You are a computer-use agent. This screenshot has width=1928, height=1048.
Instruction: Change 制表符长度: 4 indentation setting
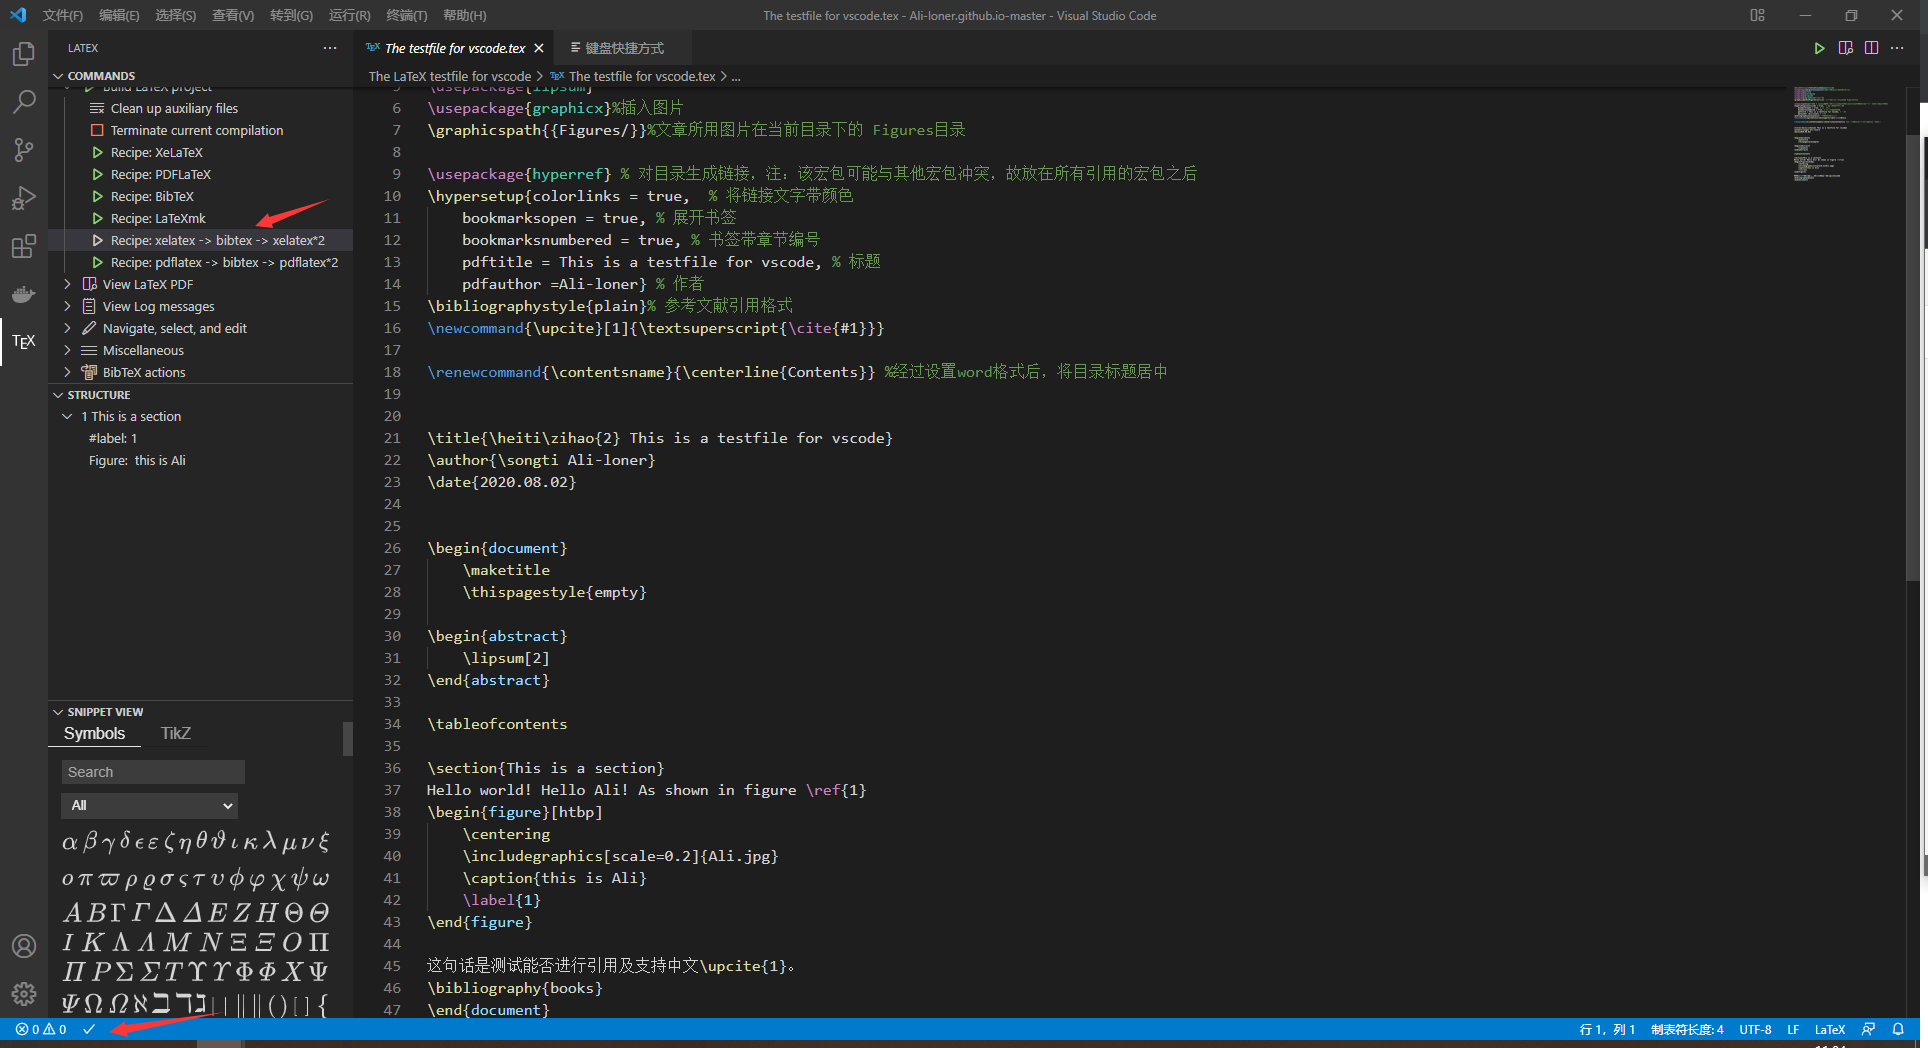(1687, 1029)
